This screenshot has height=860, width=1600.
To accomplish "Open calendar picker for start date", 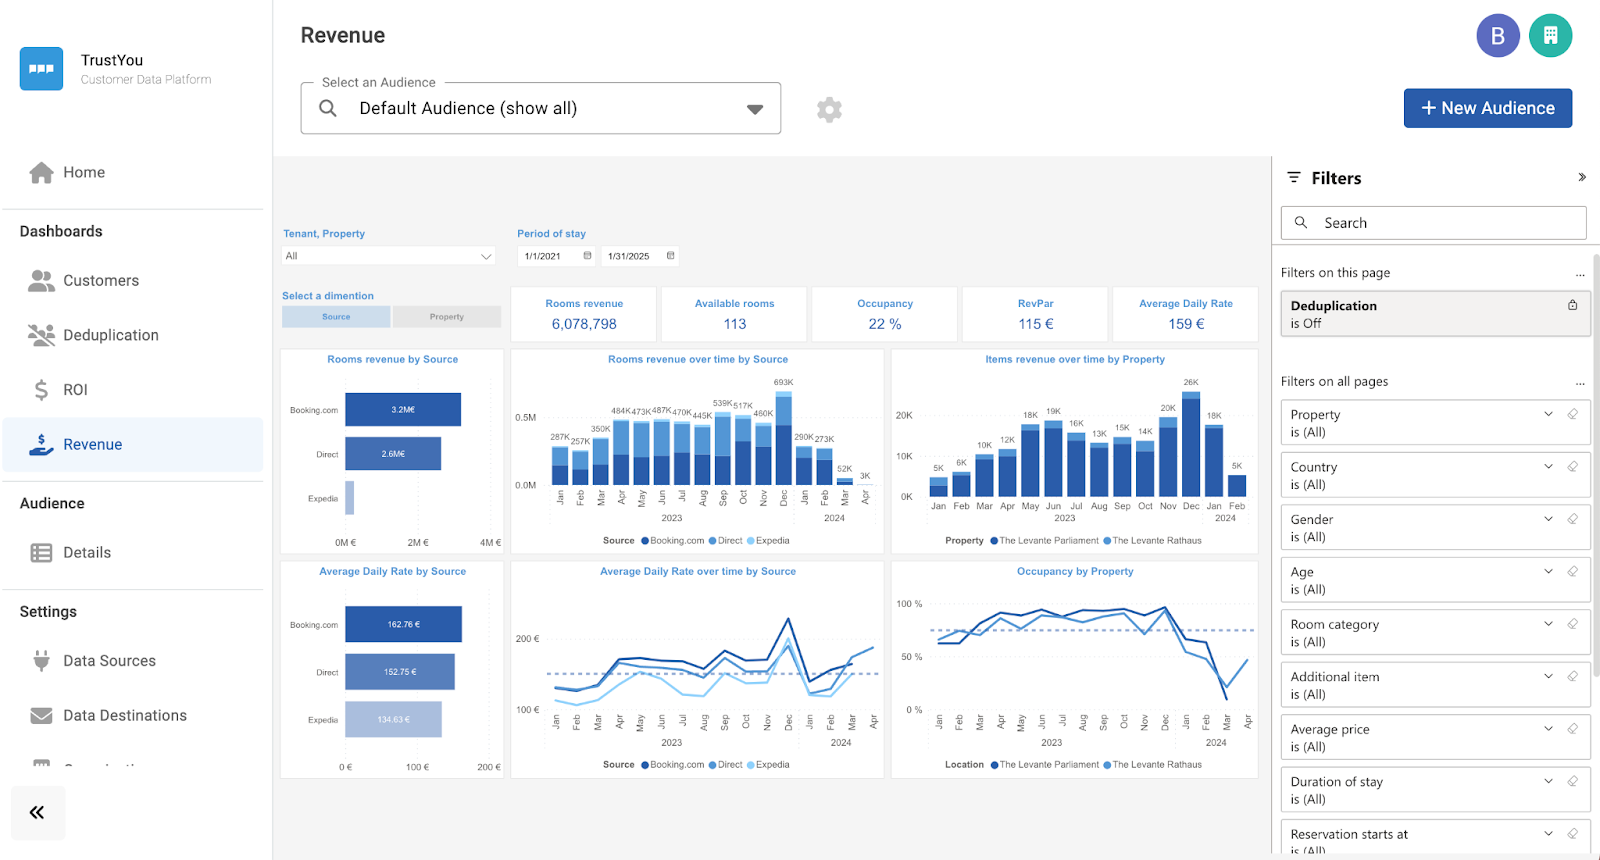I will (587, 256).
